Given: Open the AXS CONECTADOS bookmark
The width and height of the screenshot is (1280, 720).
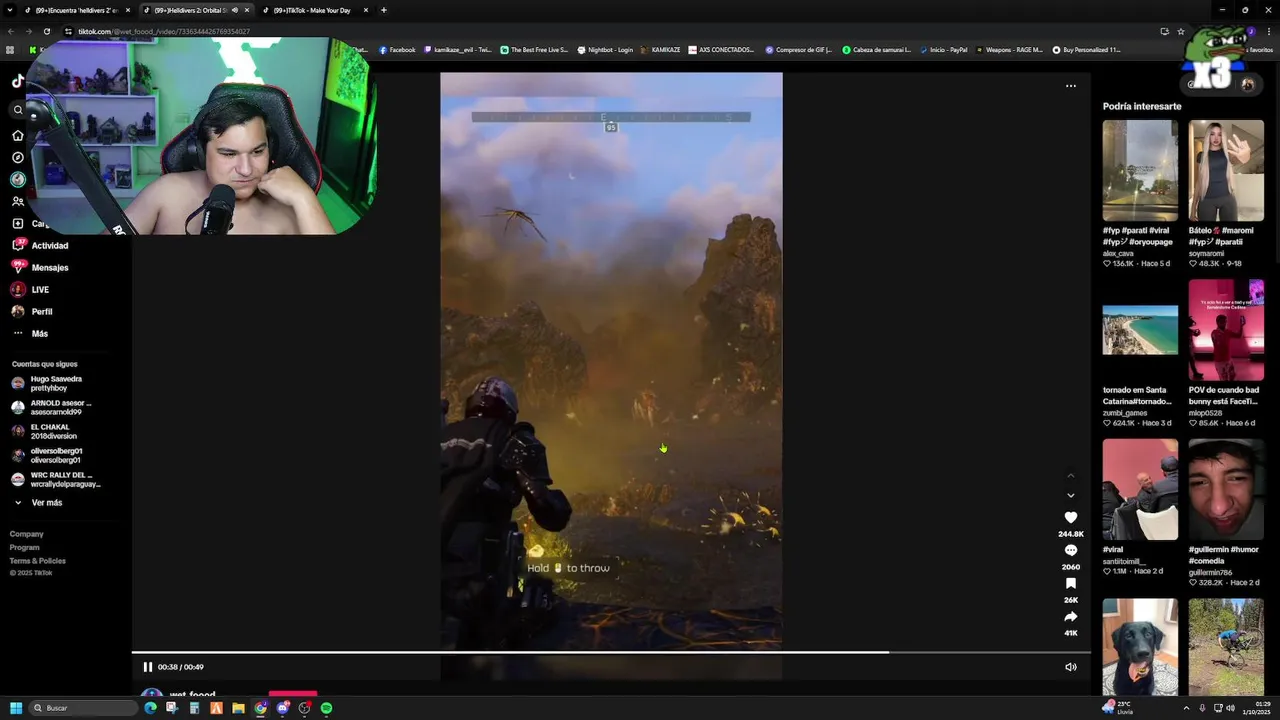Looking at the screenshot, I should coord(721,50).
